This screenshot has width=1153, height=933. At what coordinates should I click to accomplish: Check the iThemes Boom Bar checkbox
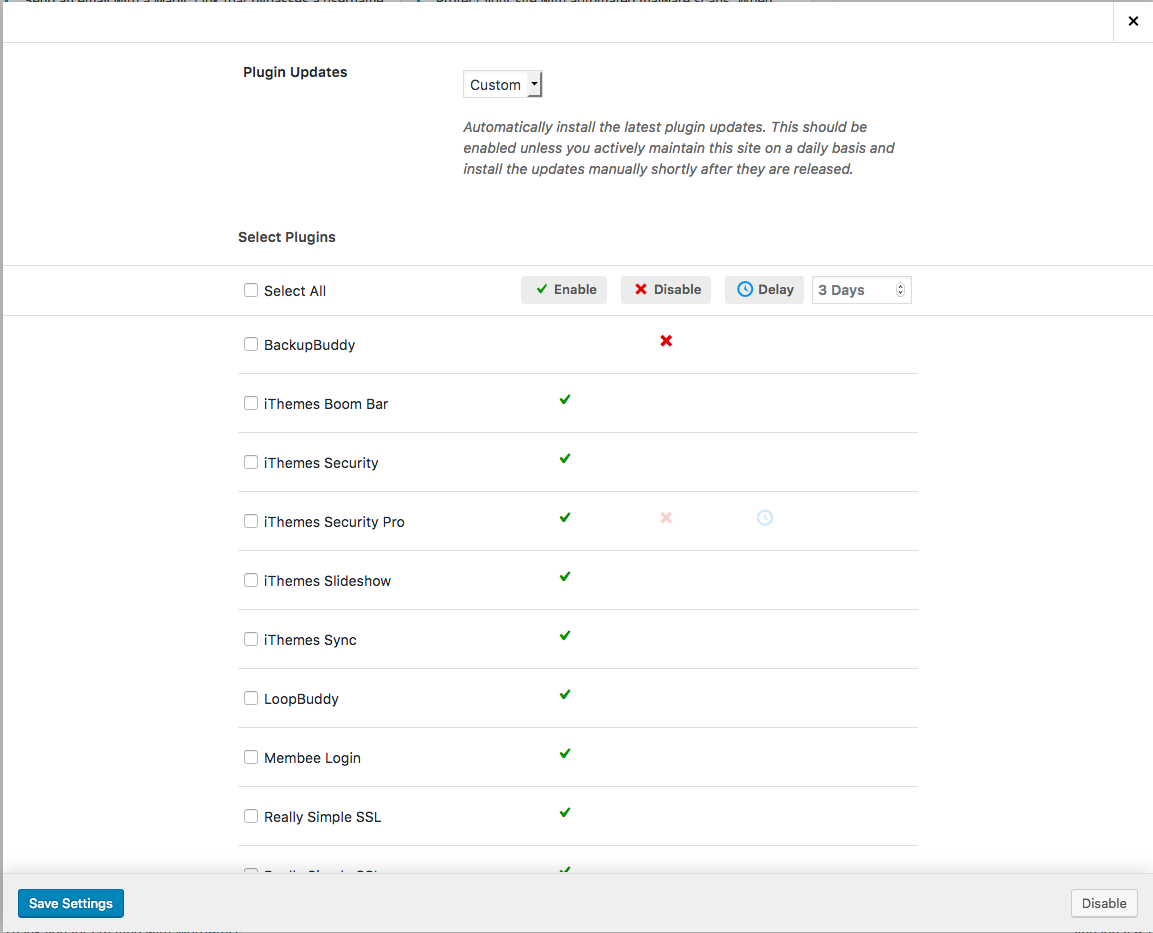[x=251, y=403]
